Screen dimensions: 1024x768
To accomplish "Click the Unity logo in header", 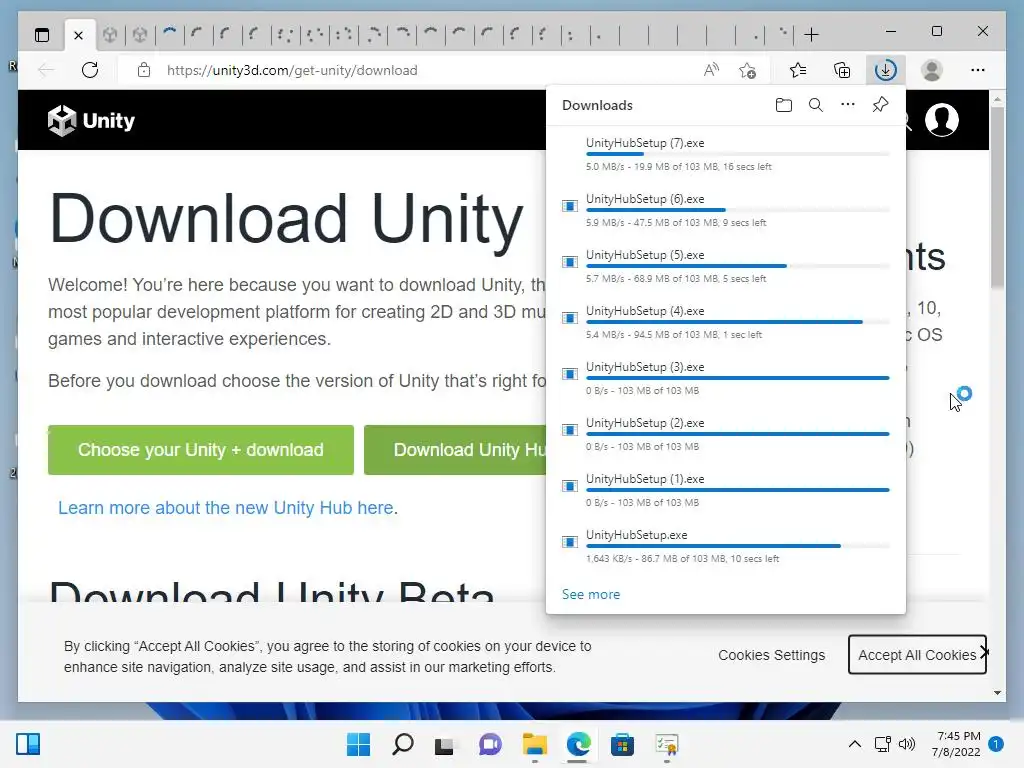I will click(x=91, y=120).
